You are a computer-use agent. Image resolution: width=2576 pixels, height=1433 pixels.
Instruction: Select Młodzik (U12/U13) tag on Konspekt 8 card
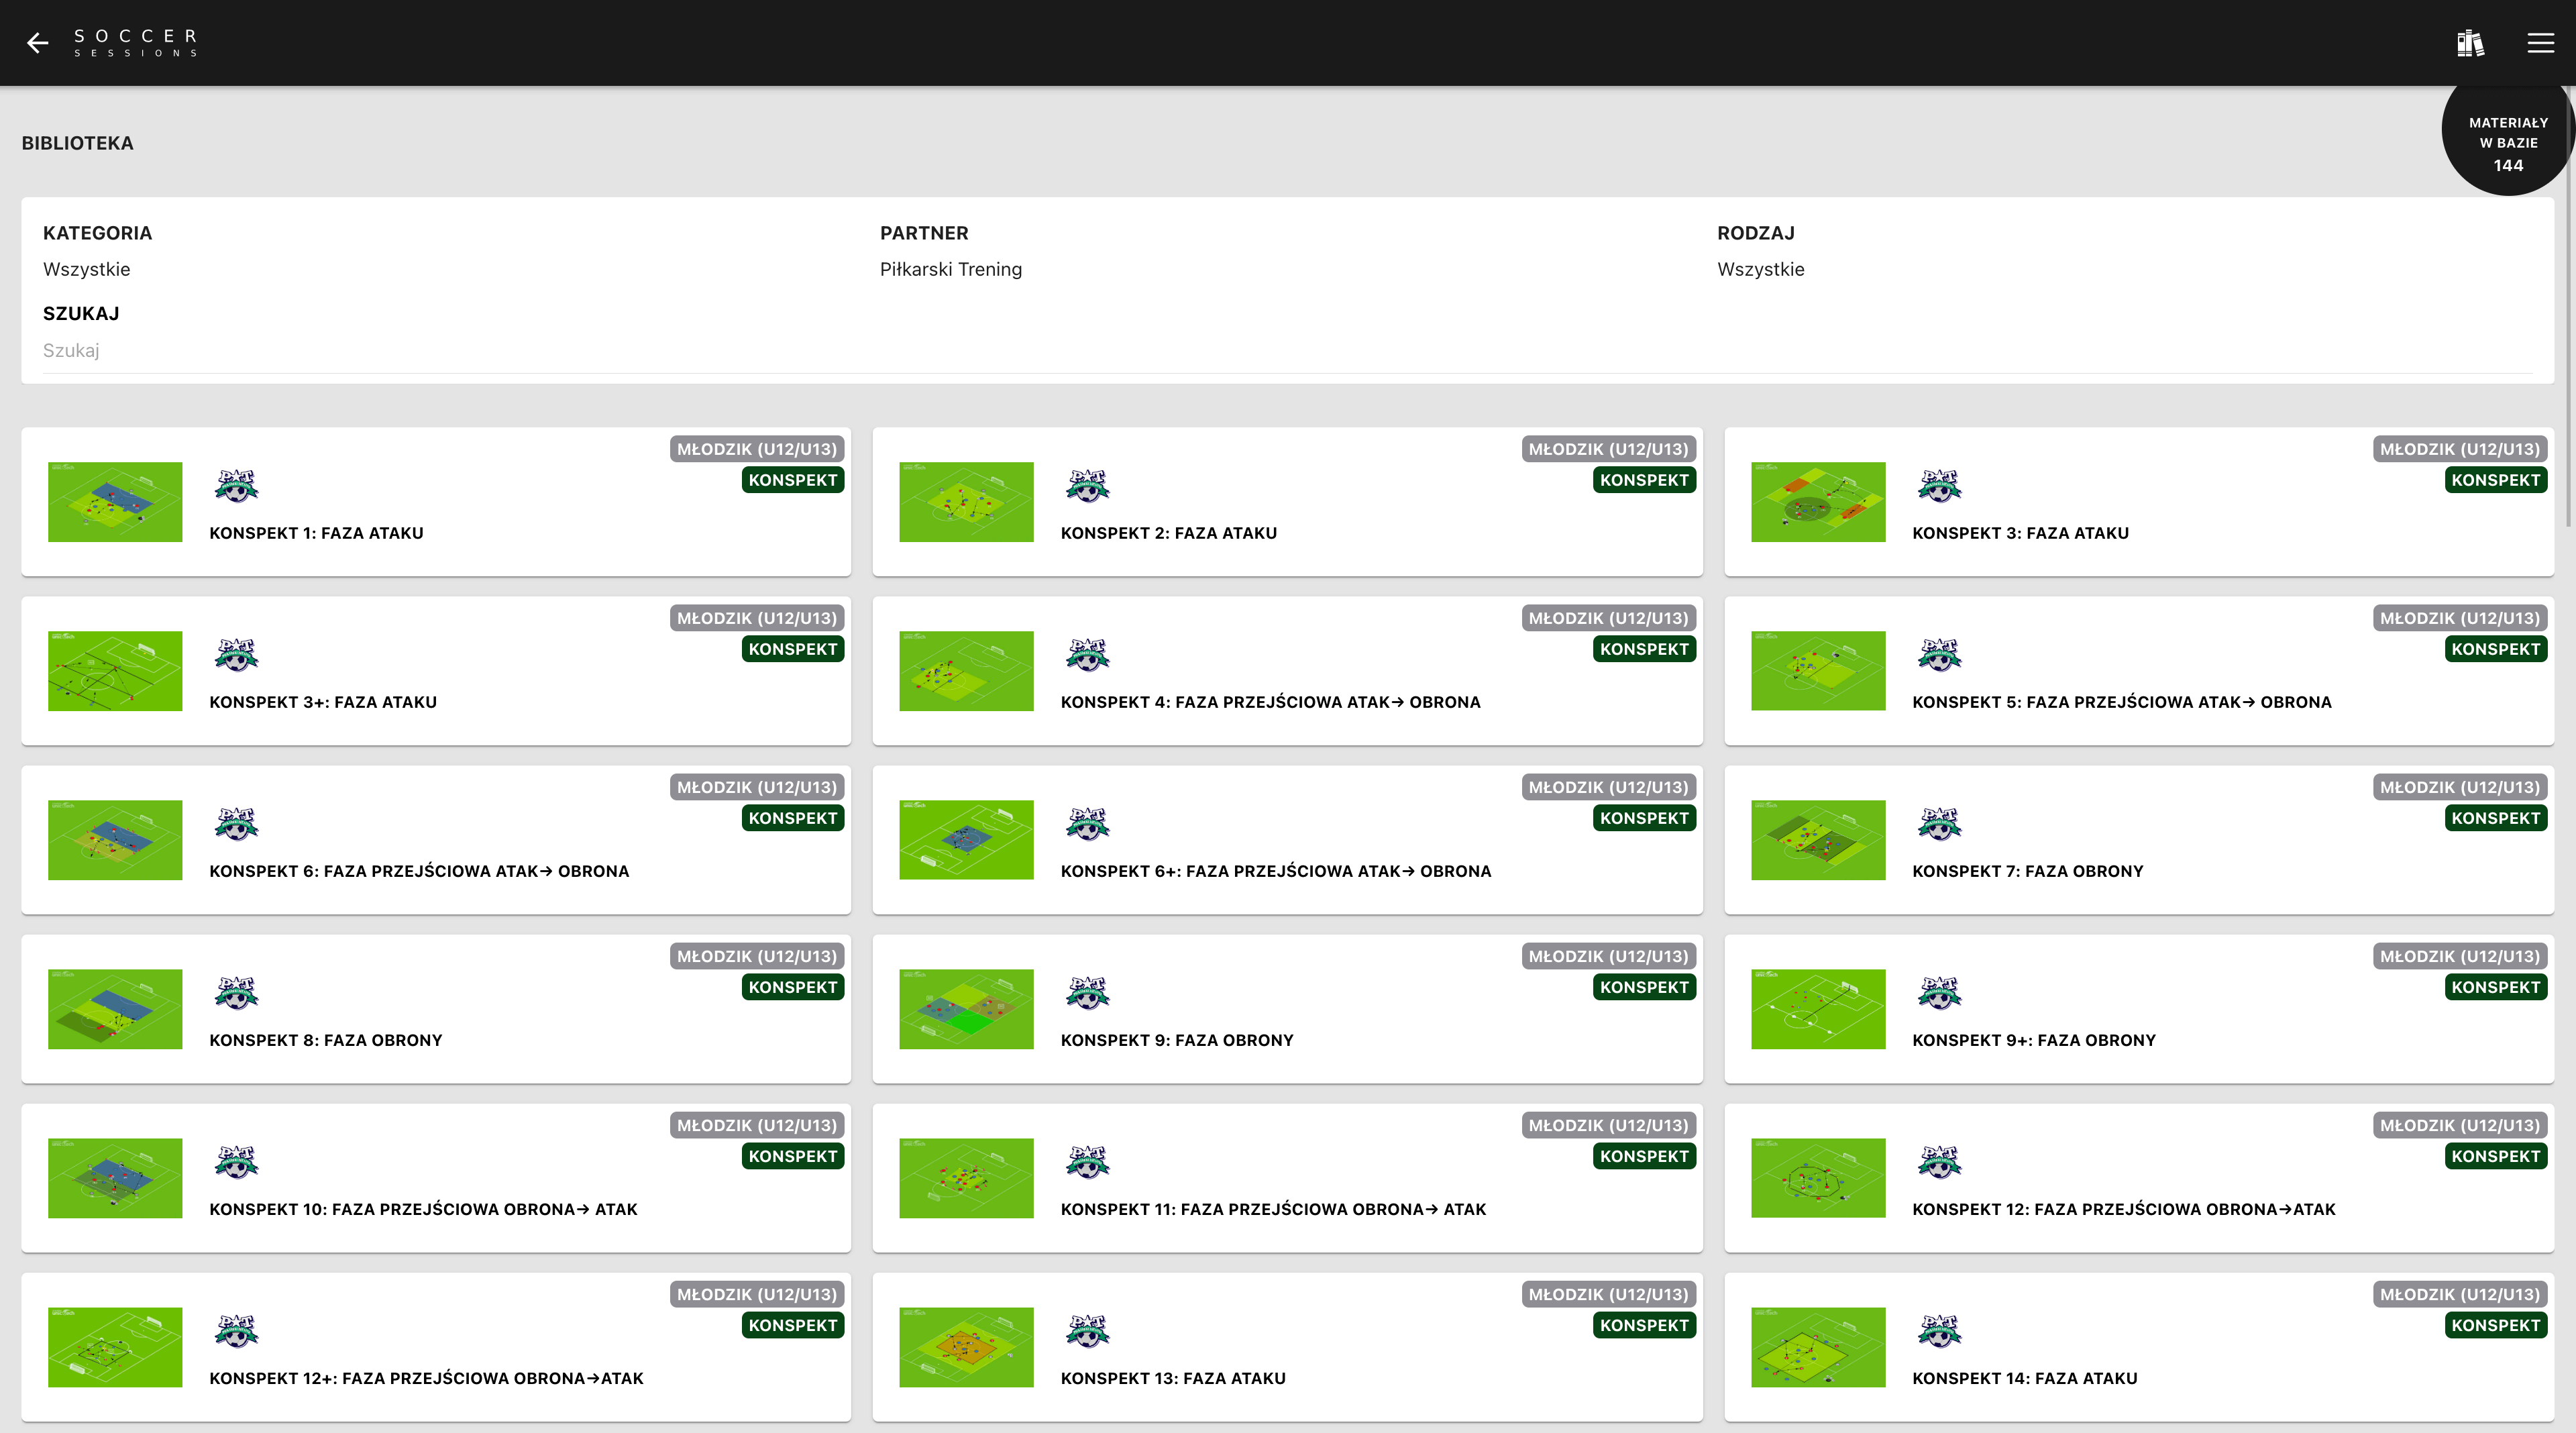[x=757, y=956]
